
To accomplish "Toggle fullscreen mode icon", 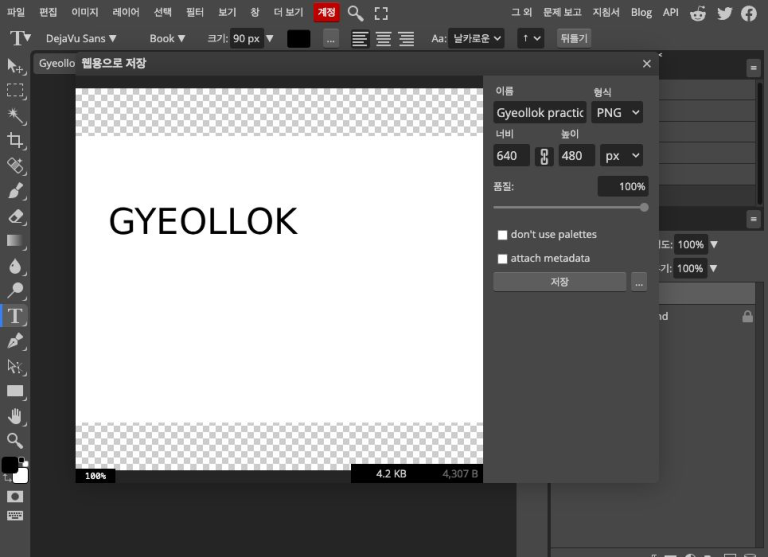I will click(381, 13).
